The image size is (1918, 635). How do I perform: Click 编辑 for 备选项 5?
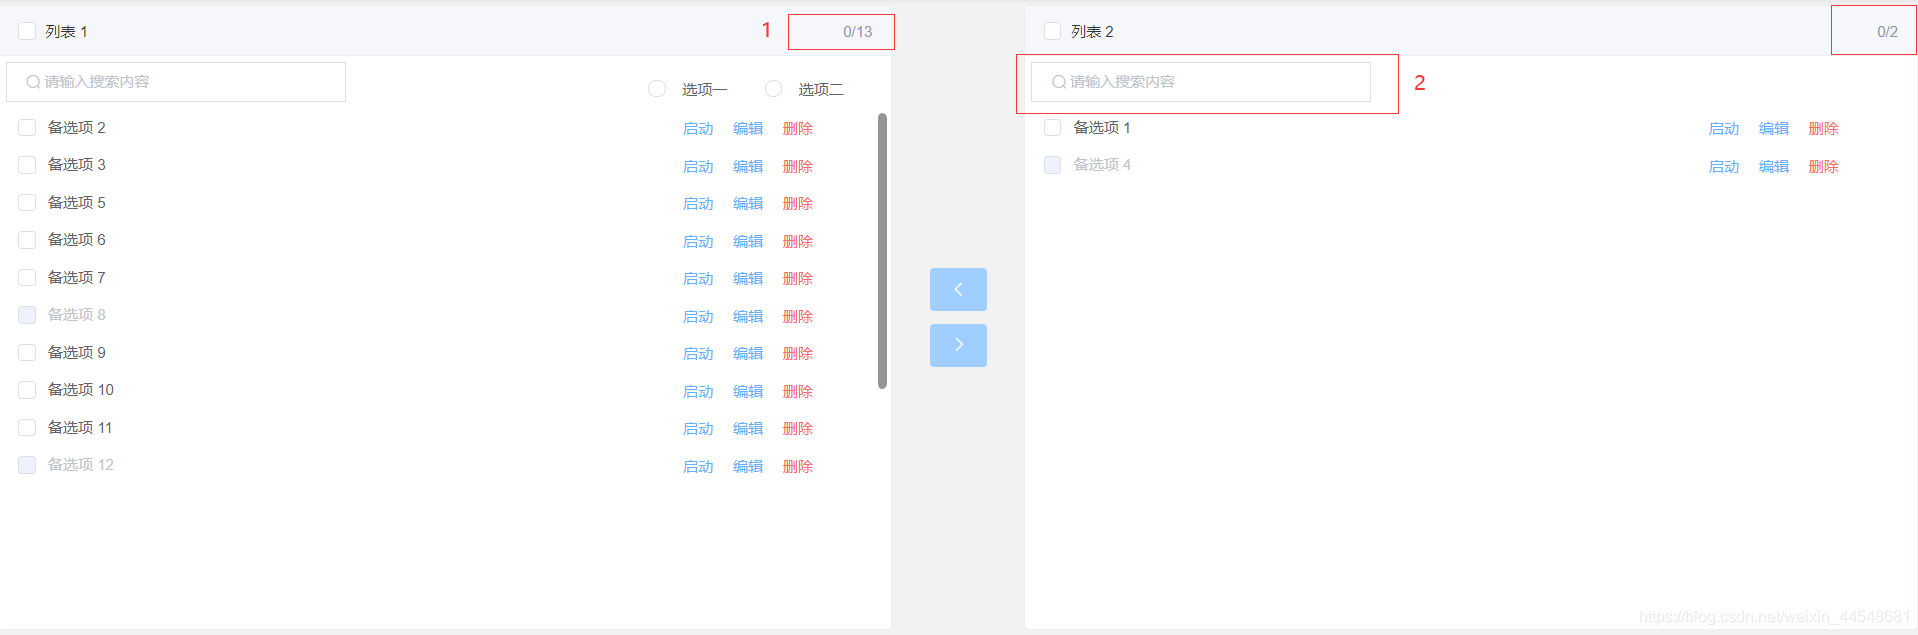[x=748, y=204]
